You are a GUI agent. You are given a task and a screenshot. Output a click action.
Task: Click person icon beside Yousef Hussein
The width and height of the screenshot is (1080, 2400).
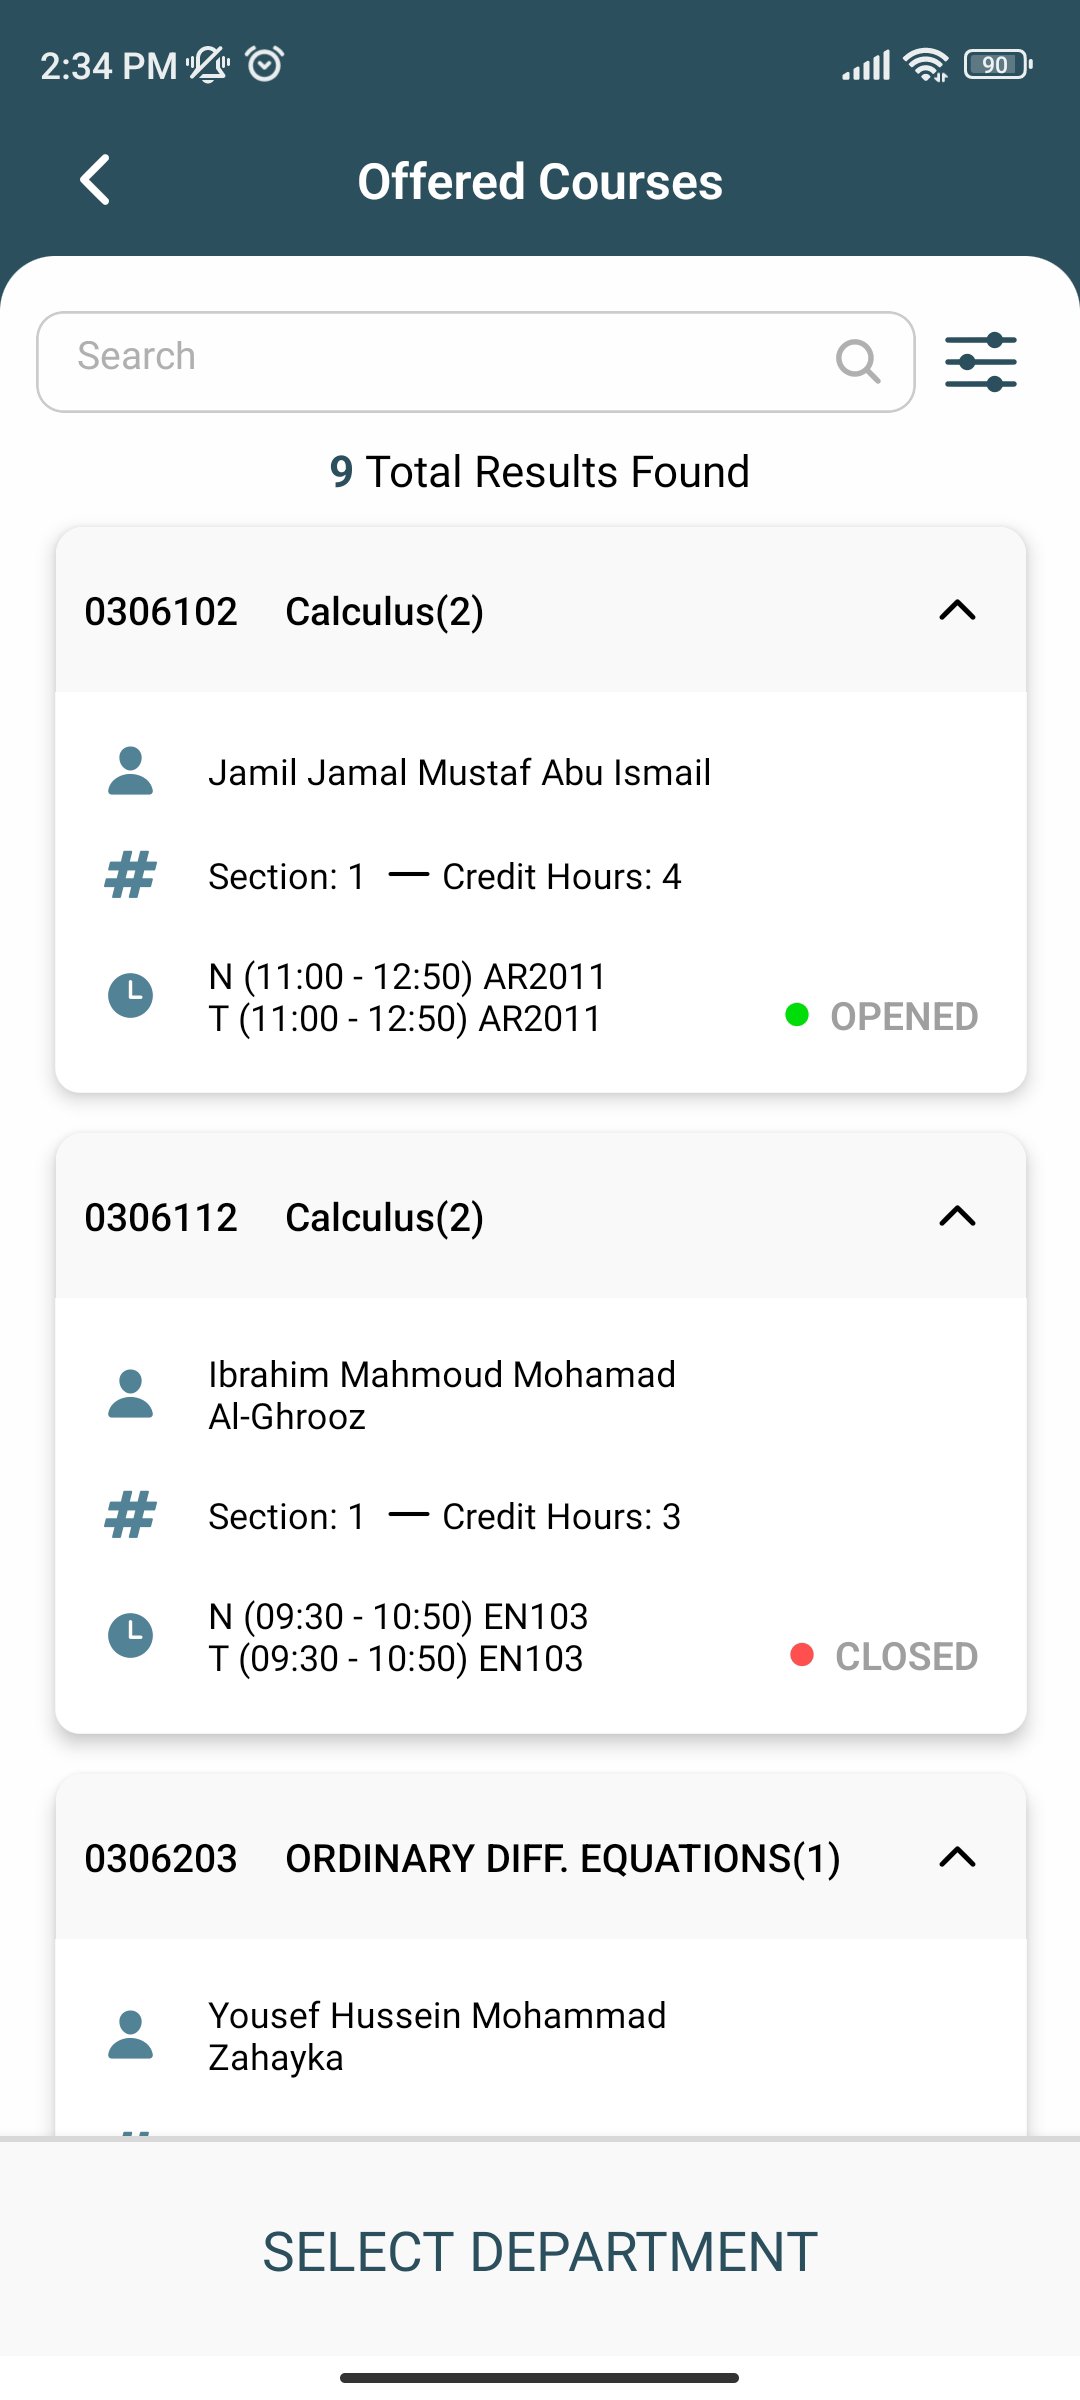coord(130,2035)
